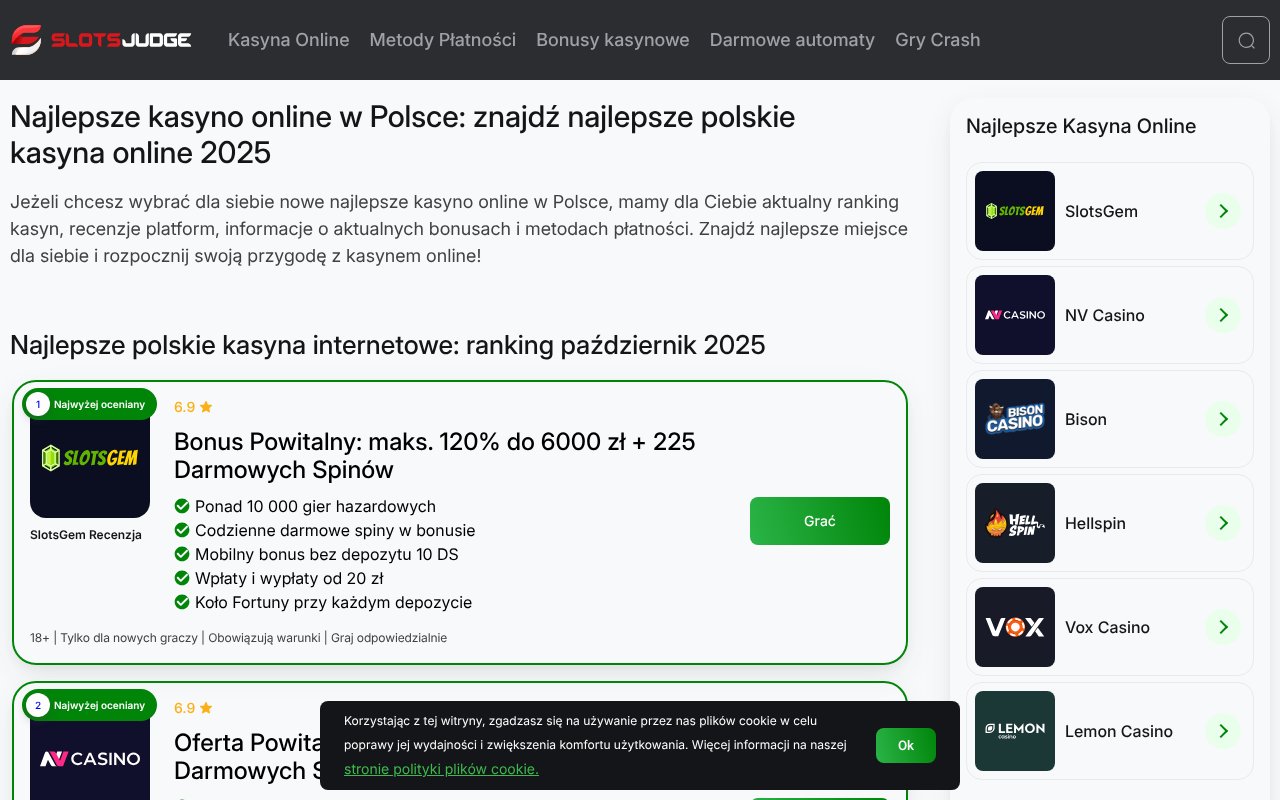Click the green Grać button
Viewport: 1280px width, 800px height.
click(819, 521)
